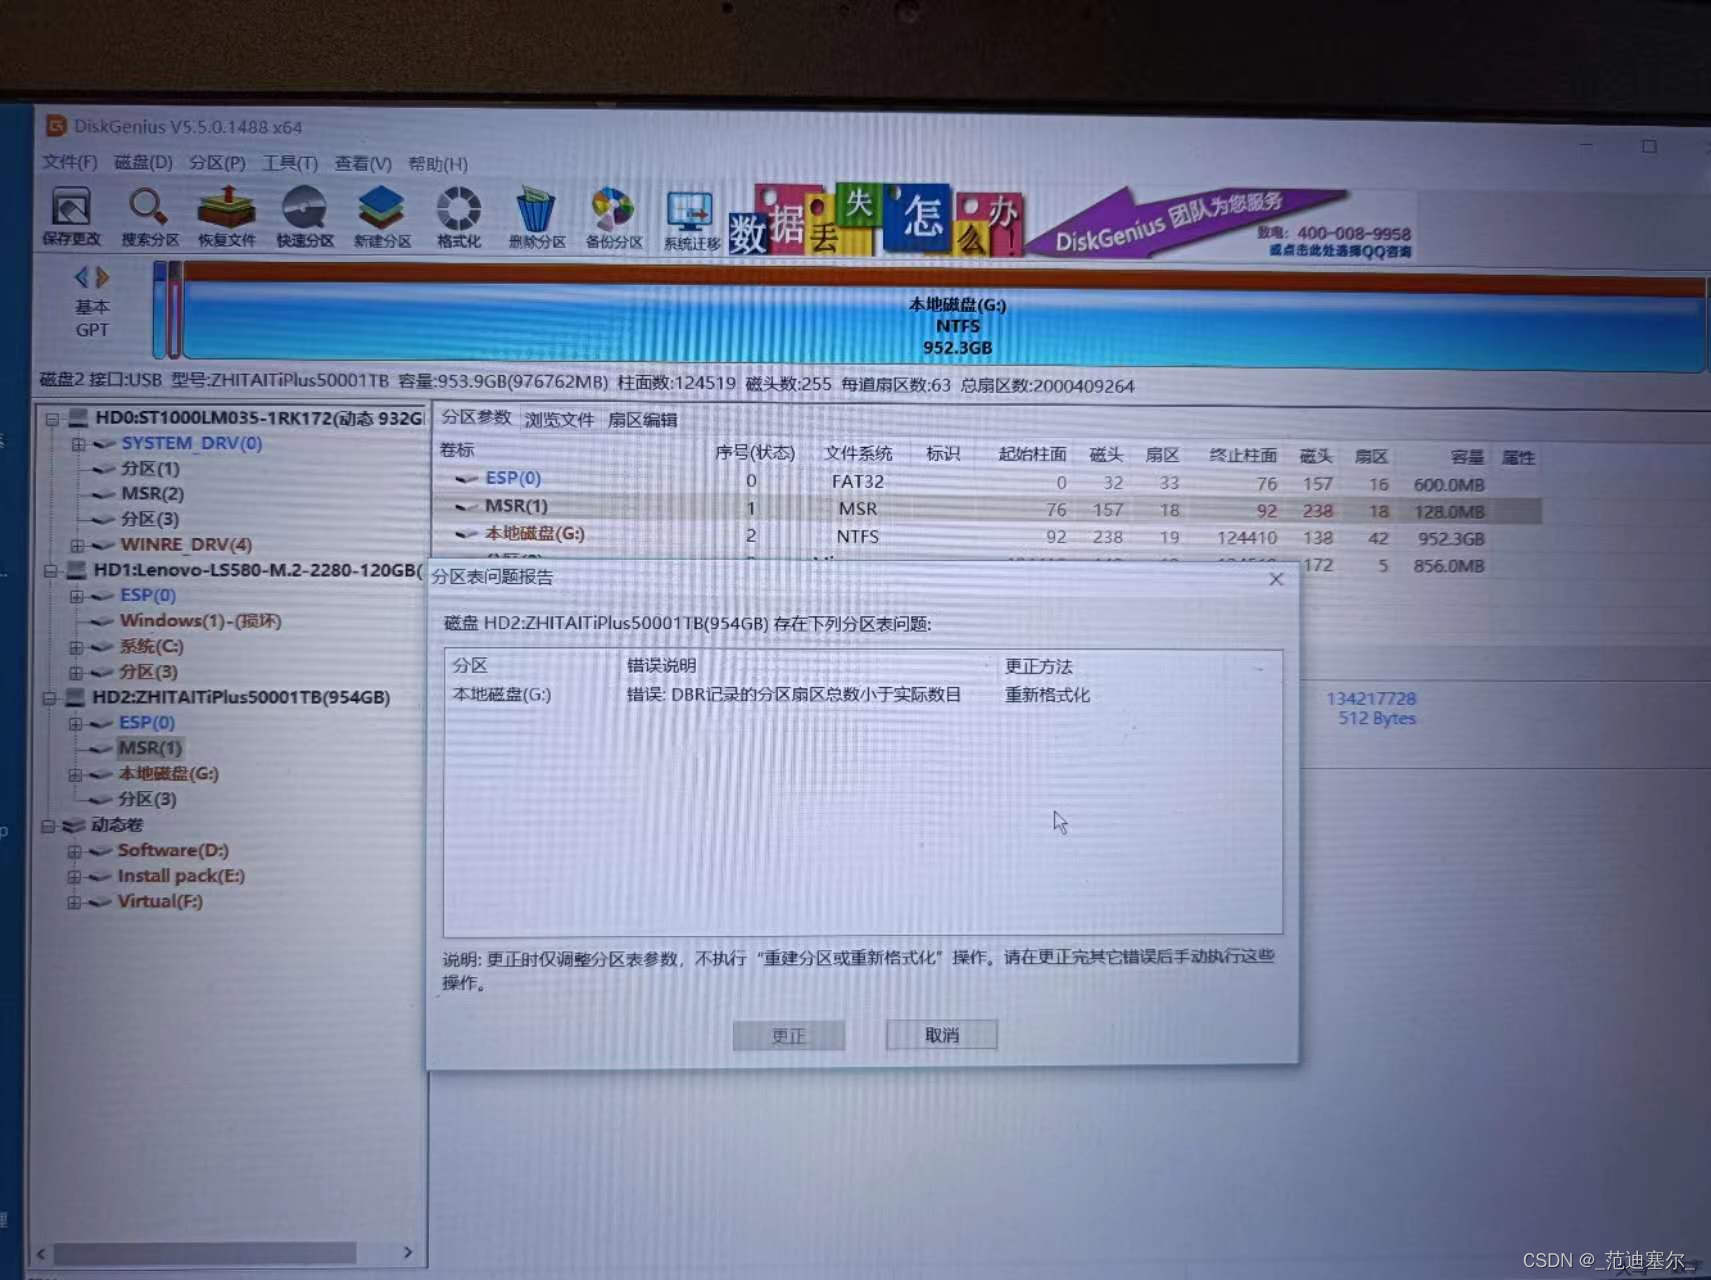Select 分区(1) under HD0 in the tree
Screen dimensions: 1711x1280
(x=150, y=468)
